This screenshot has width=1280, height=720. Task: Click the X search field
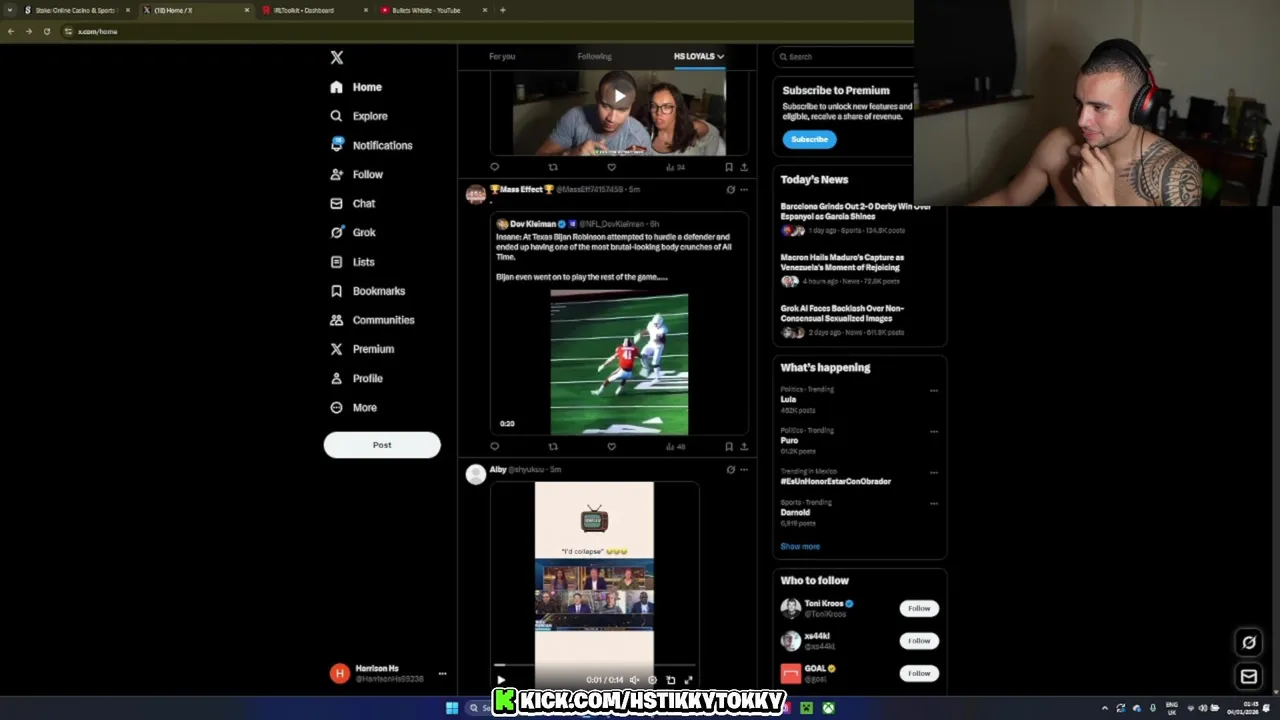pos(845,57)
